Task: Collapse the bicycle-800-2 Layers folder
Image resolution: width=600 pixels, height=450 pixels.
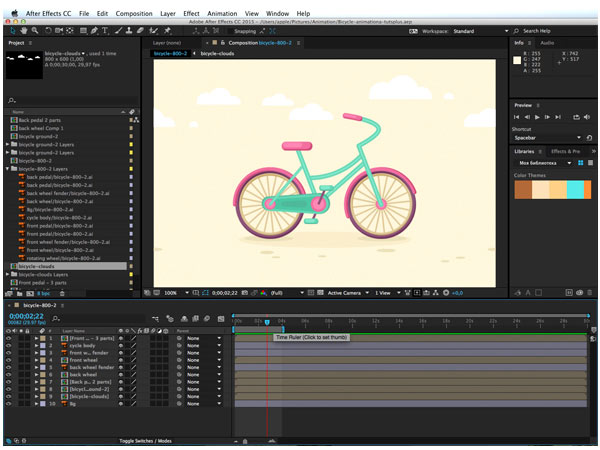Action: 7,169
